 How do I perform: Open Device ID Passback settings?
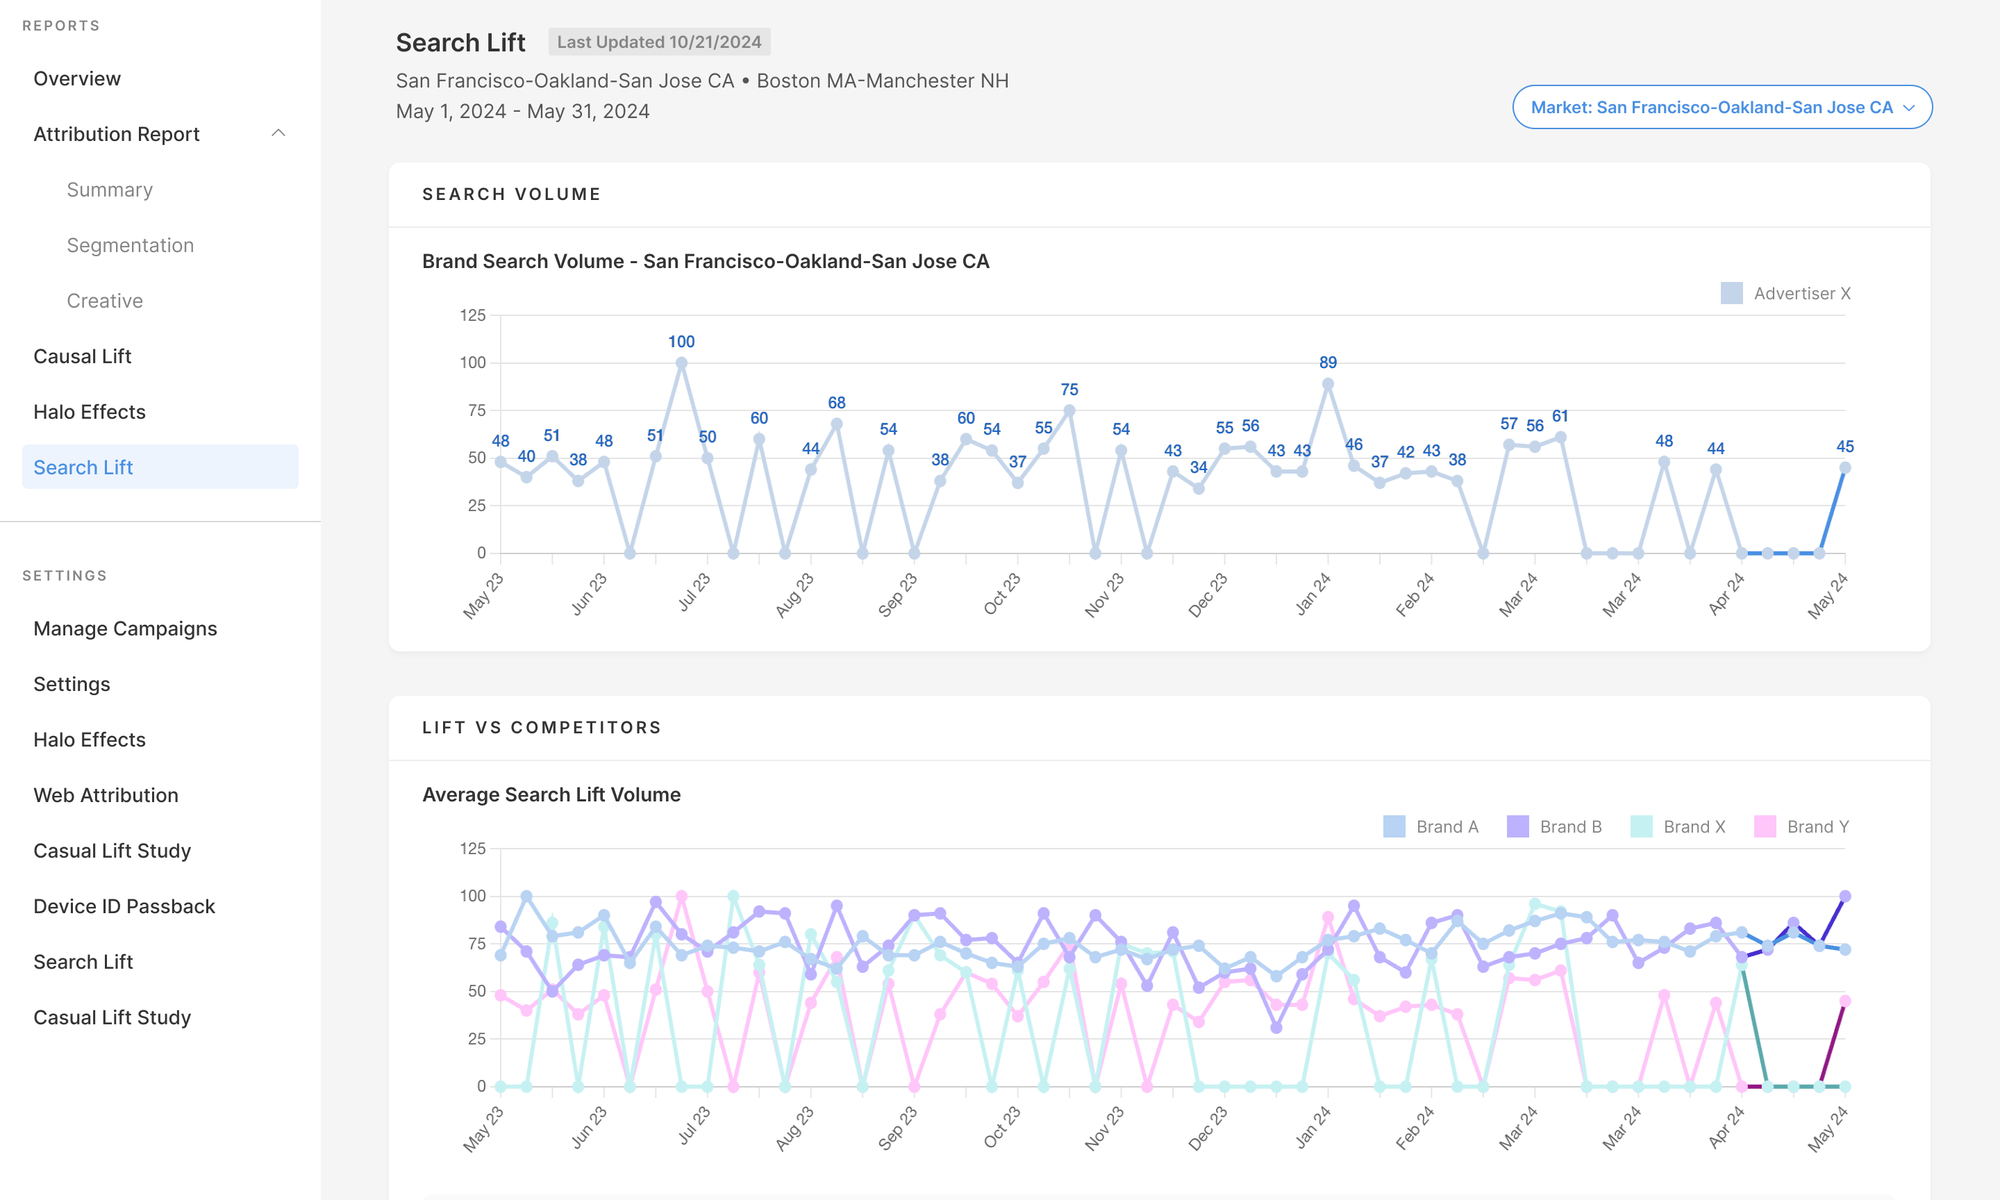(124, 907)
